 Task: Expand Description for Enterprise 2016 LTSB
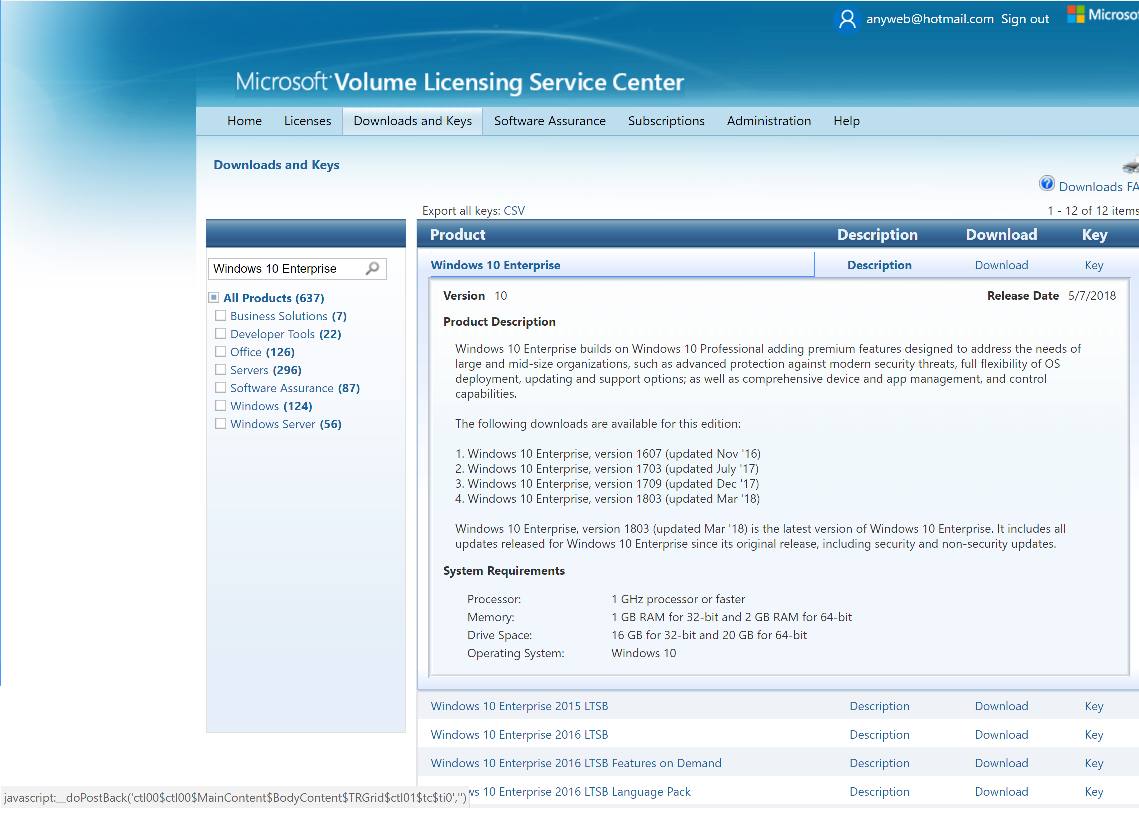tap(880, 735)
